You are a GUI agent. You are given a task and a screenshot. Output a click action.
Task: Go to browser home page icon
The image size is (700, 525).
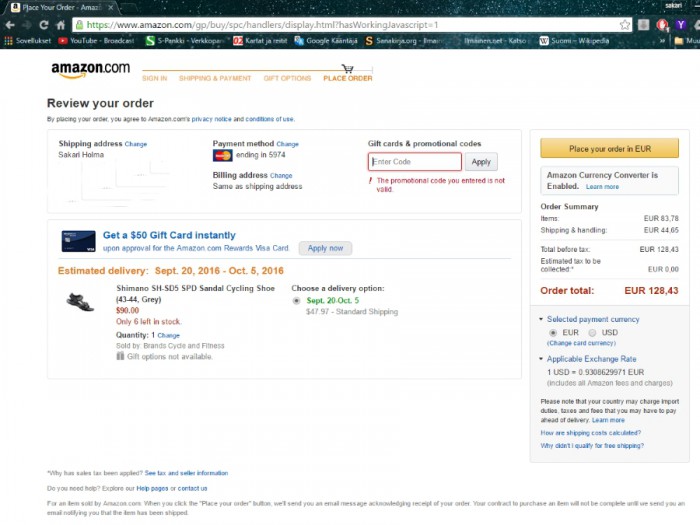click(x=60, y=25)
